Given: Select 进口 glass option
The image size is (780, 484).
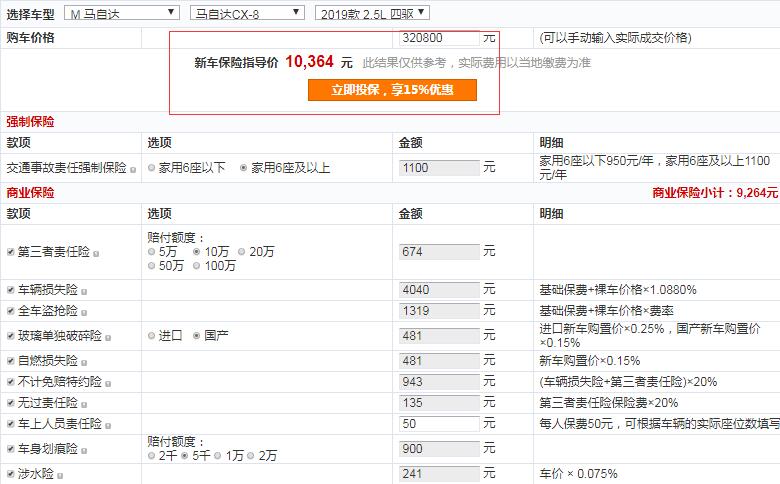Looking at the screenshot, I should (x=152, y=336).
